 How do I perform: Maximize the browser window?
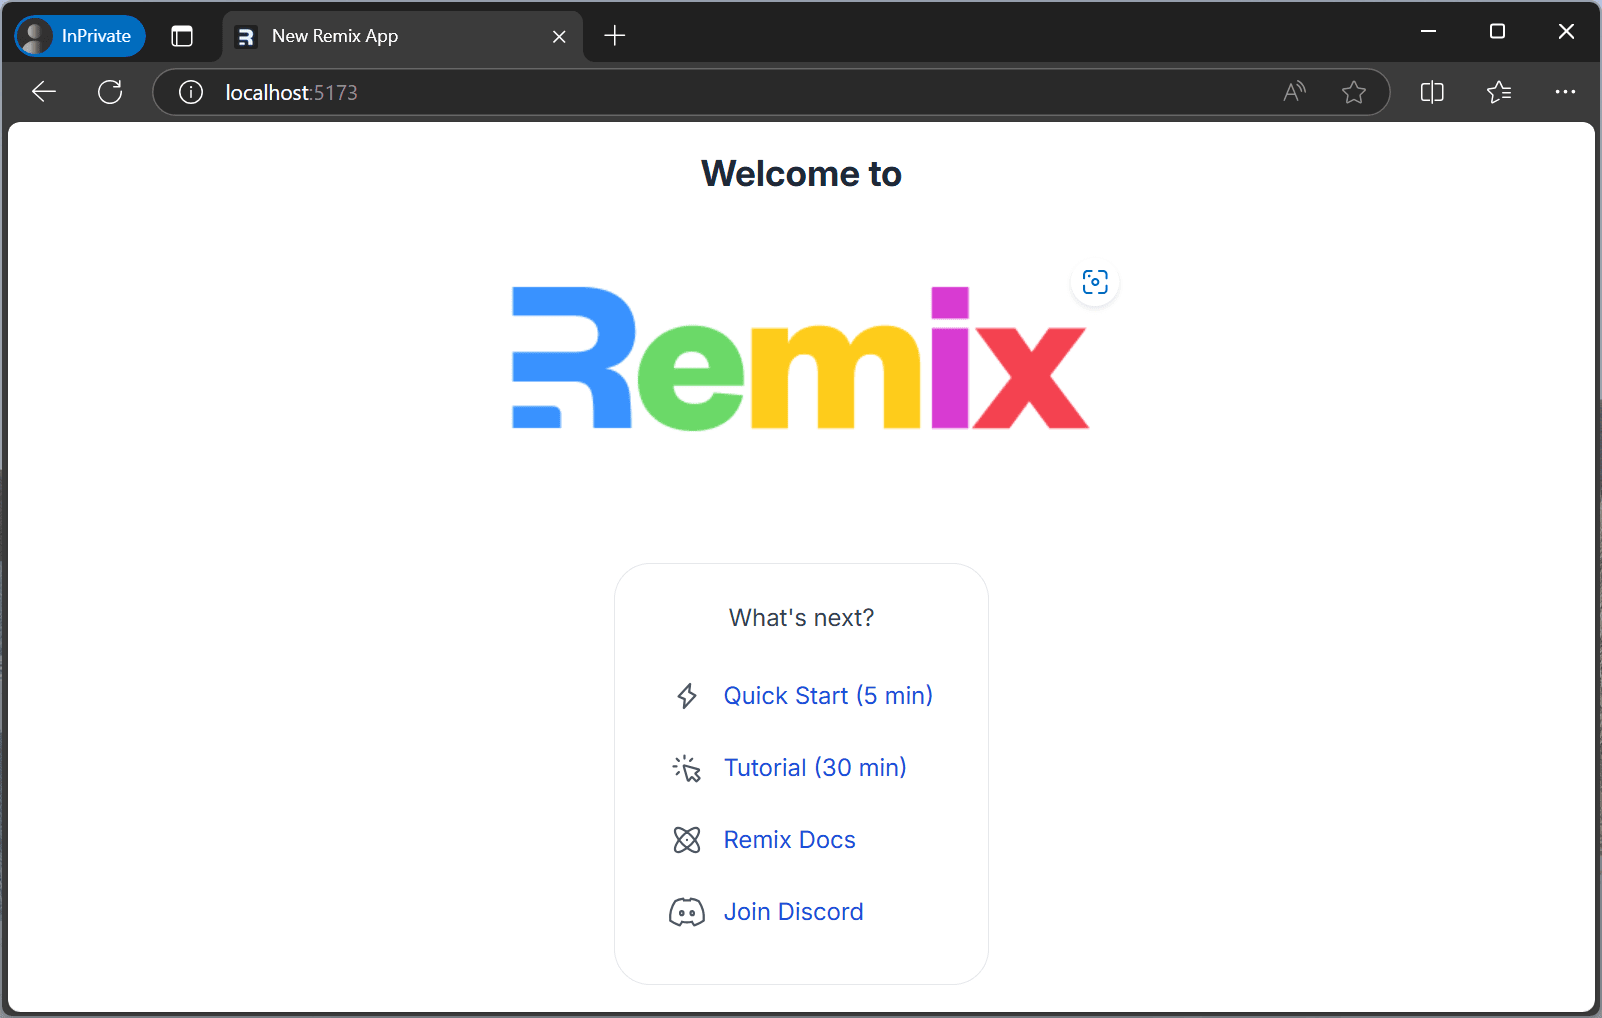(1497, 32)
